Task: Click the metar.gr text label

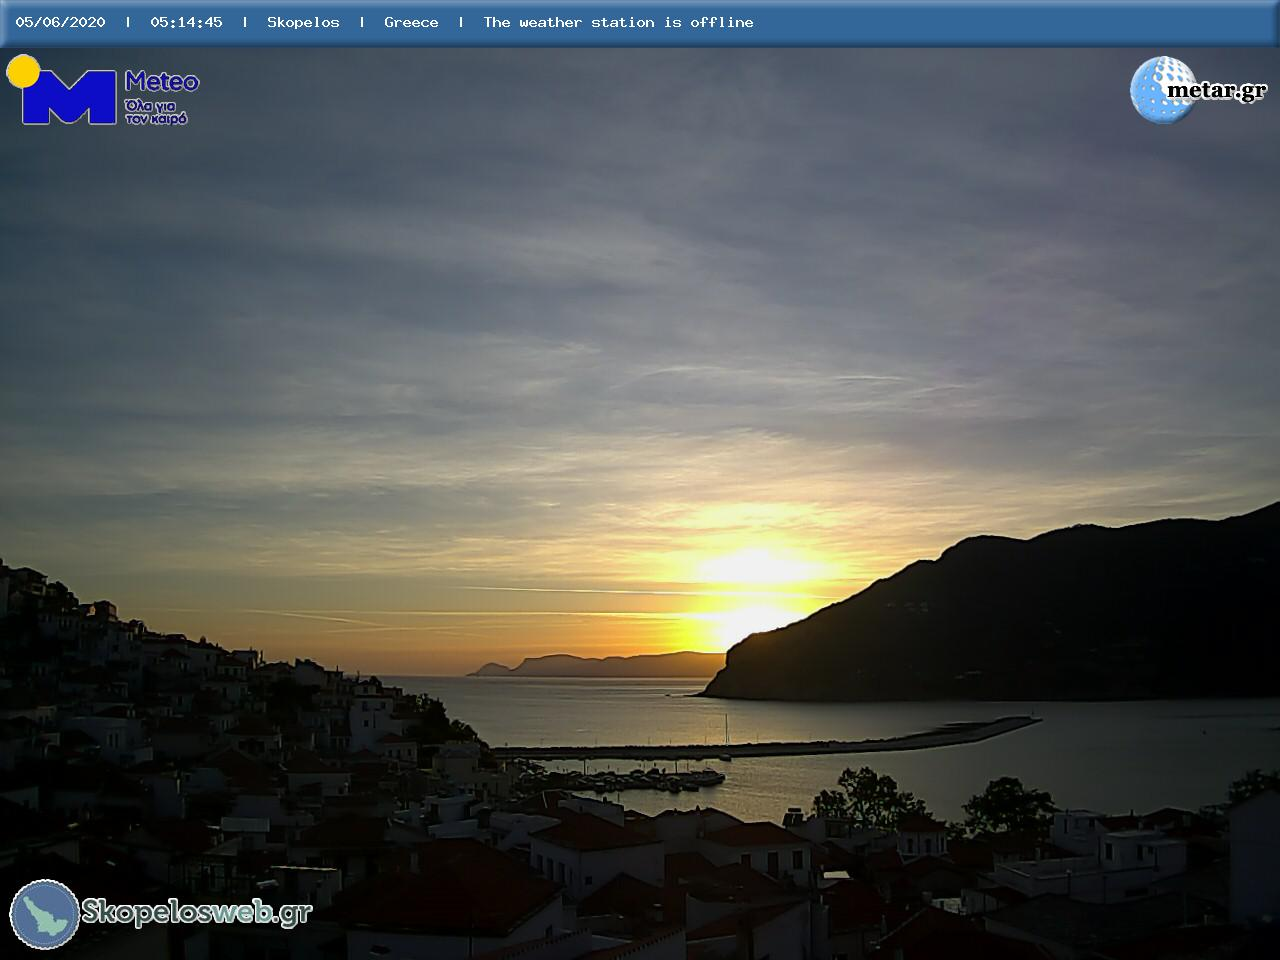Action: pyautogui.click(x=1217, y=91)
